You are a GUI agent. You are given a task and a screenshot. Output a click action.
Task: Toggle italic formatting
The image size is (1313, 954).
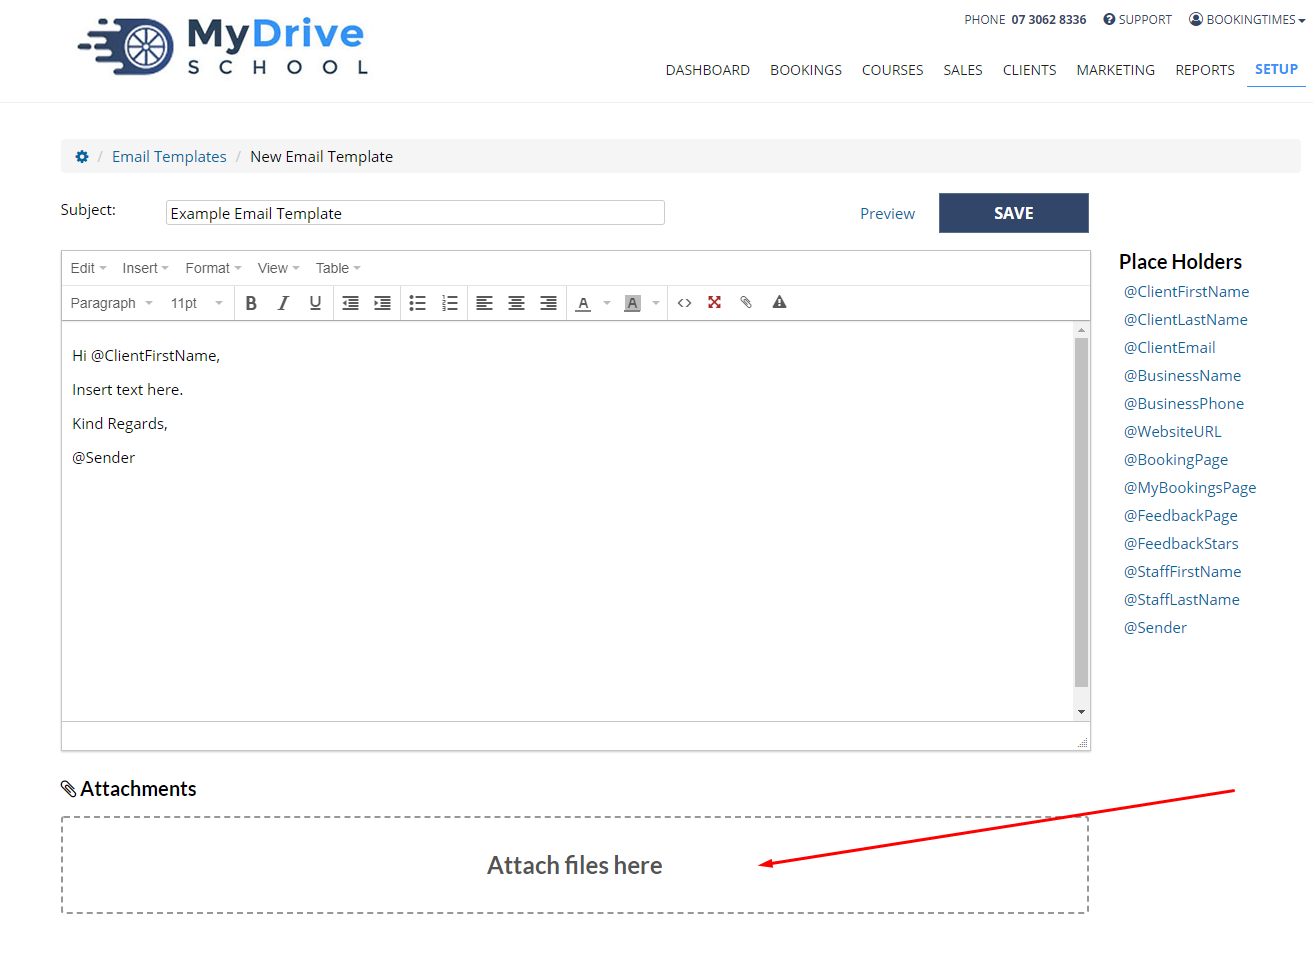click(x=283, y=303)
